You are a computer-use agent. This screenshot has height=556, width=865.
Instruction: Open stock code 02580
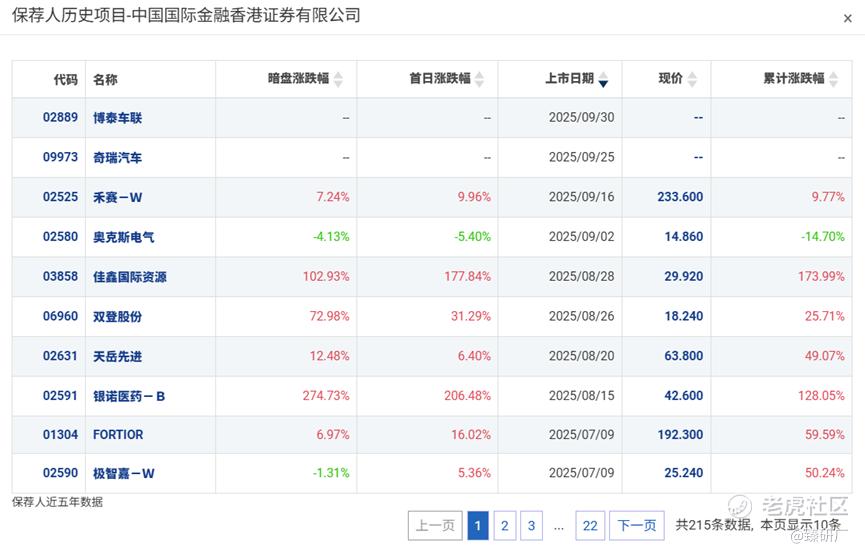coord(60,237)
